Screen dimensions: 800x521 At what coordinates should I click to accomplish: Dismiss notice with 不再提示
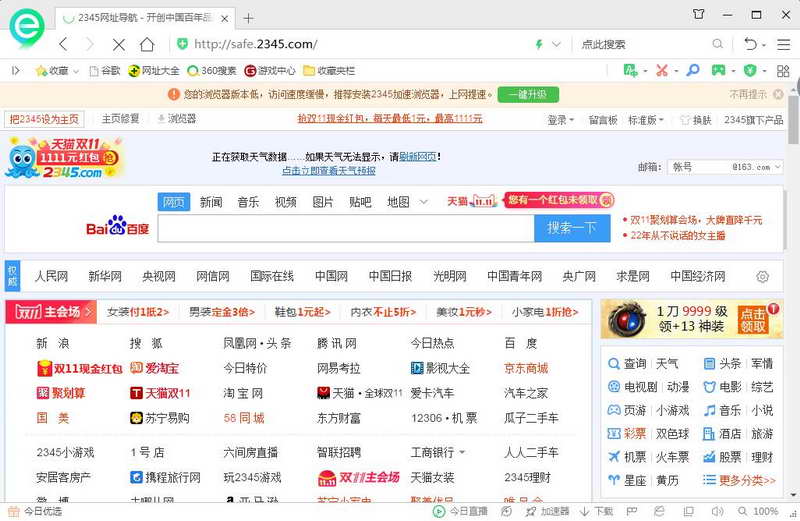(747, 94)
